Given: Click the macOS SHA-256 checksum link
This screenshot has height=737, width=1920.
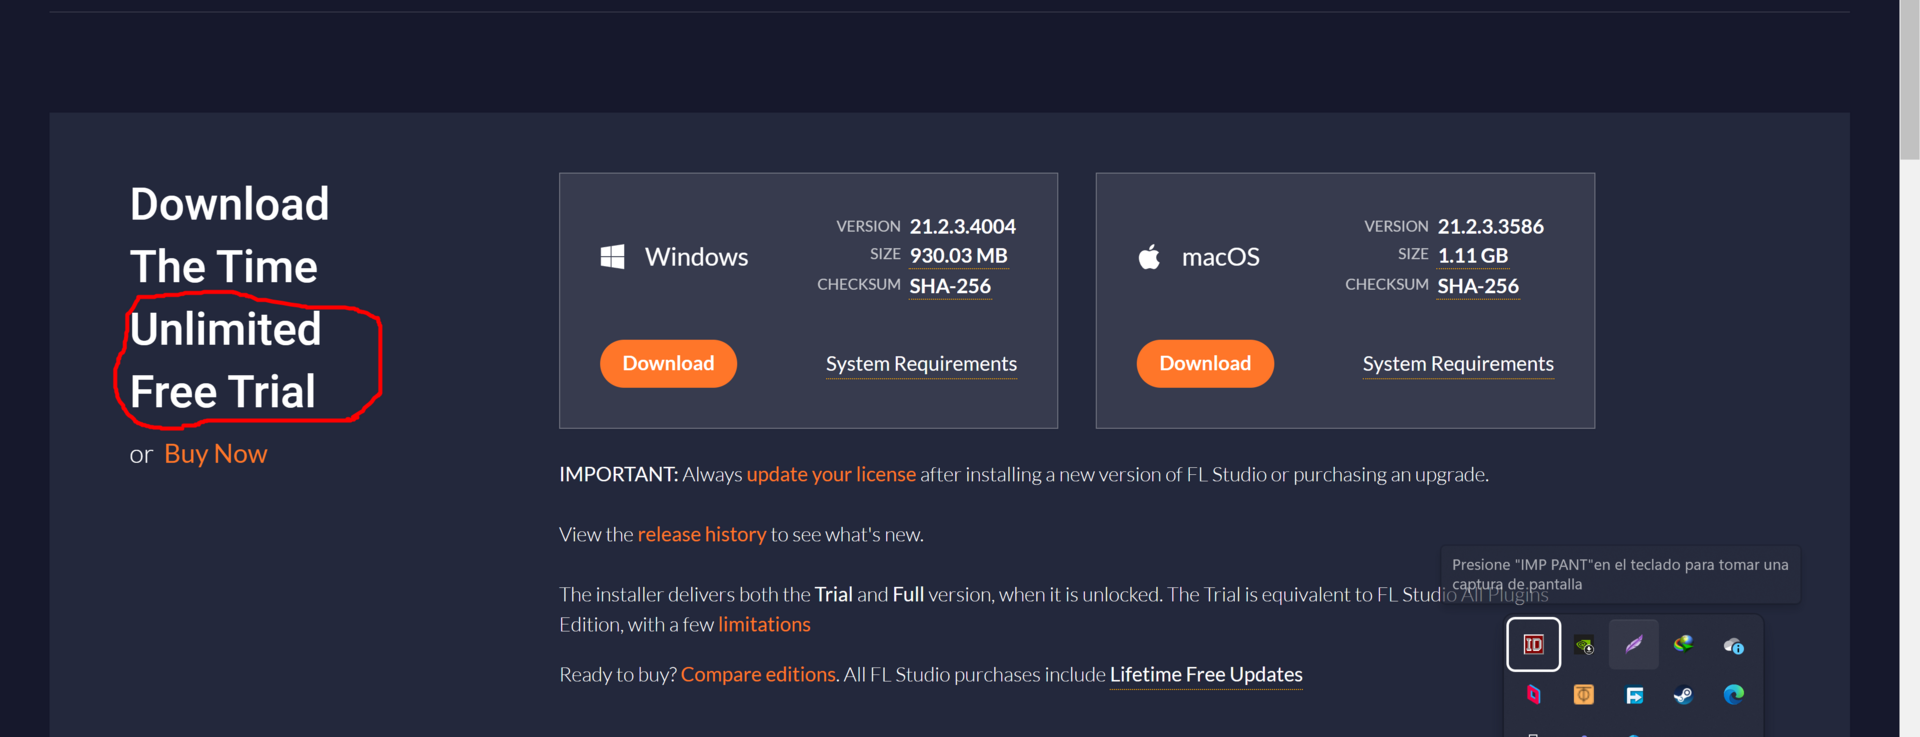Looking at the screenshot, I should (1478, 286).
